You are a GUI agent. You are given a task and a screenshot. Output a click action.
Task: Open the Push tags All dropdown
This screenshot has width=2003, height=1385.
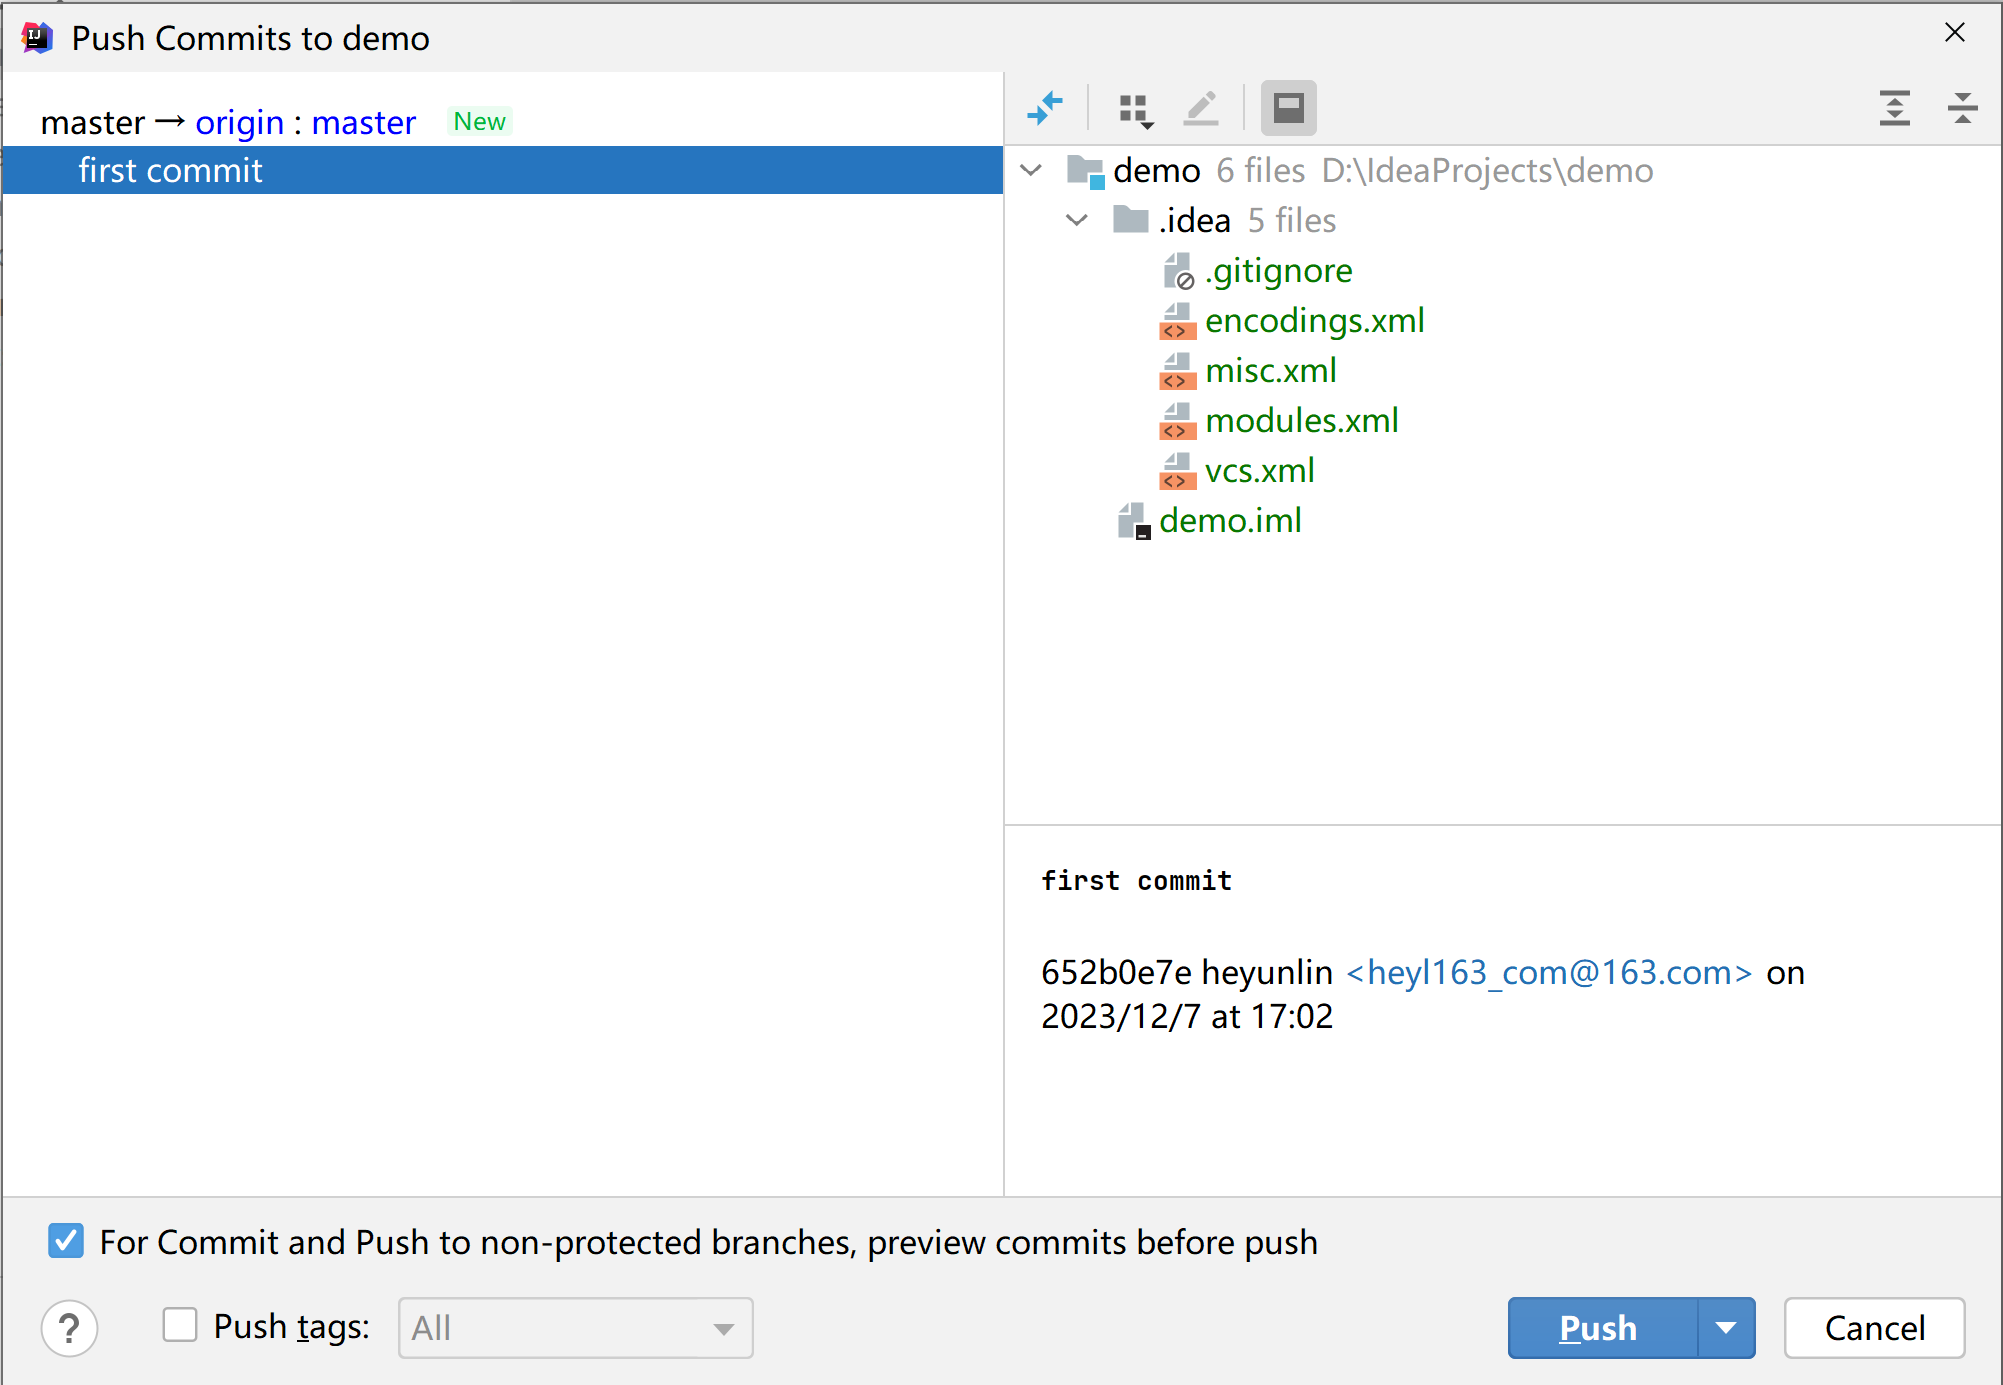pyautogui.click(x=575, y=1328)
